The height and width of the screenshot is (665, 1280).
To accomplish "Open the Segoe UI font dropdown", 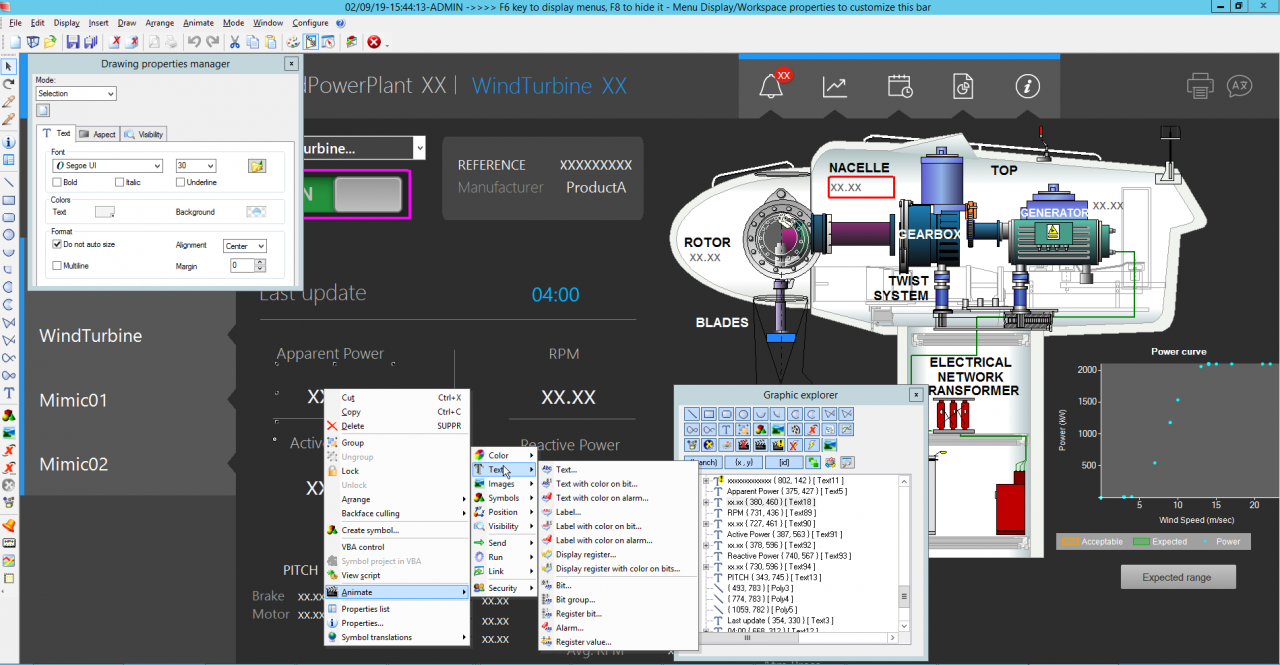I will click(156, 166).
